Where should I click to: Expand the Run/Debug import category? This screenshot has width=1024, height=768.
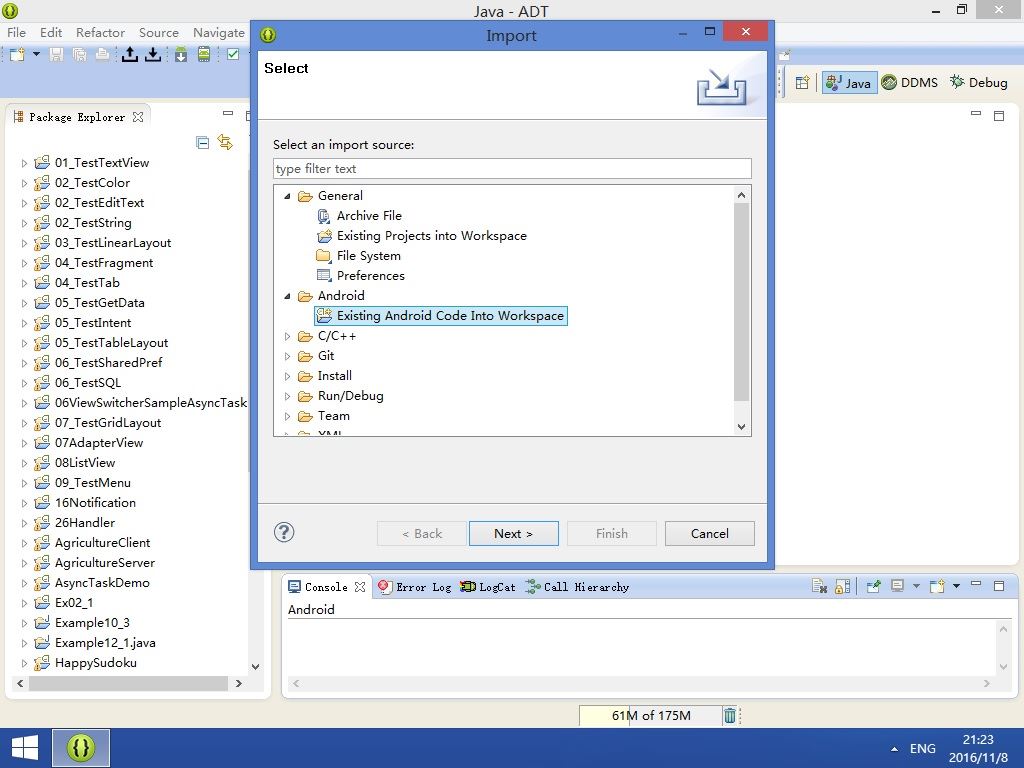coord(287,396)
